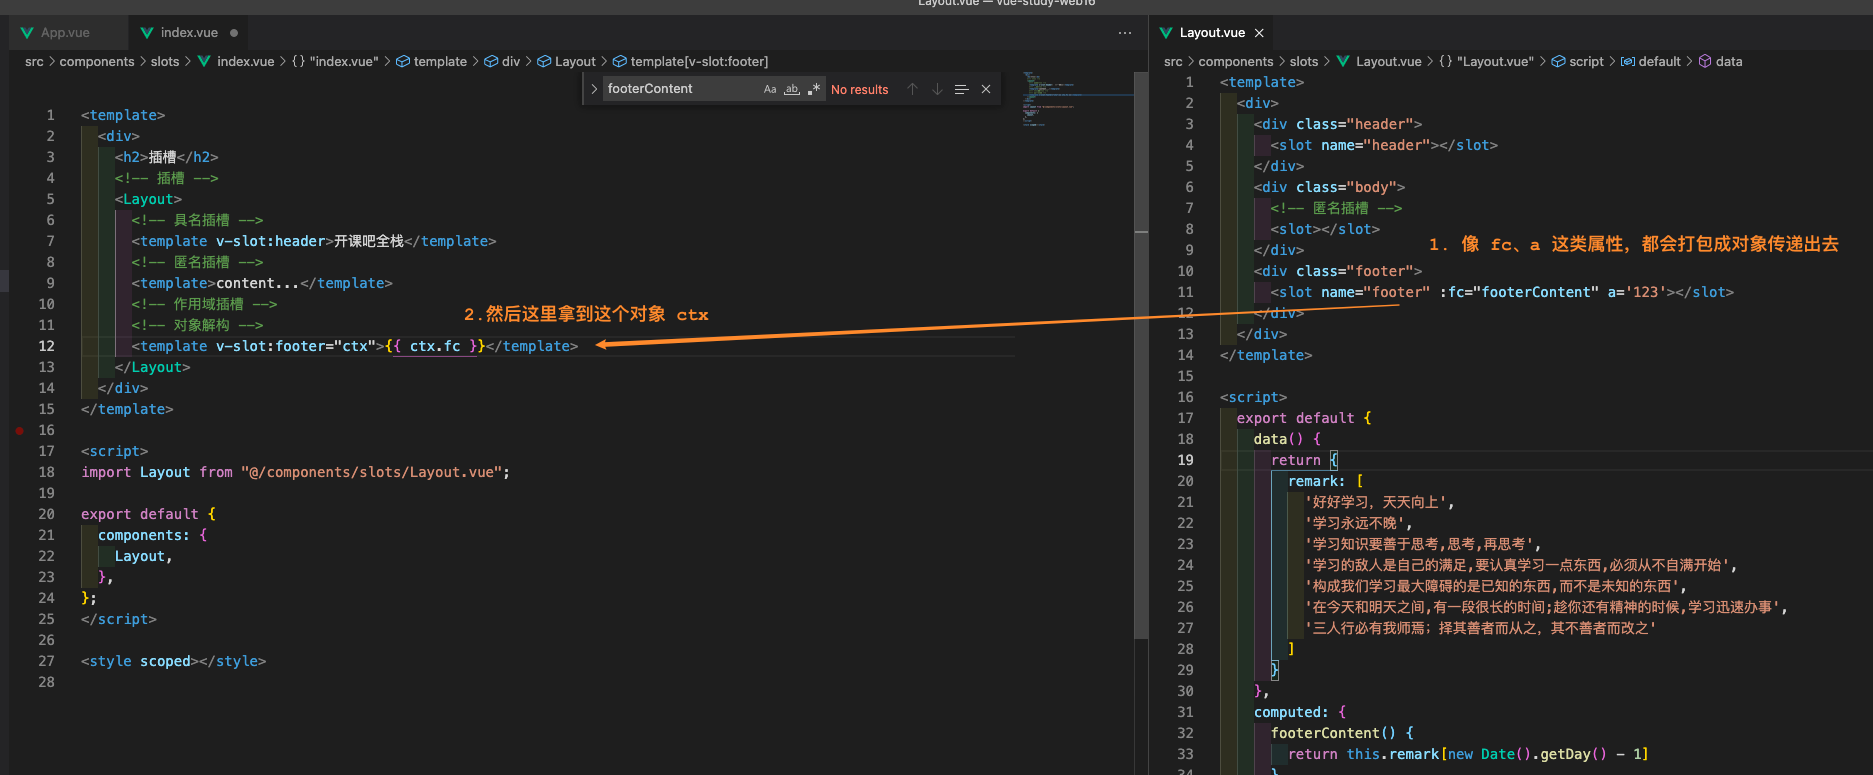Open 'components' breadcrumb in the left editor
This screenshot has height=775, width=1873.
(97, 61)
